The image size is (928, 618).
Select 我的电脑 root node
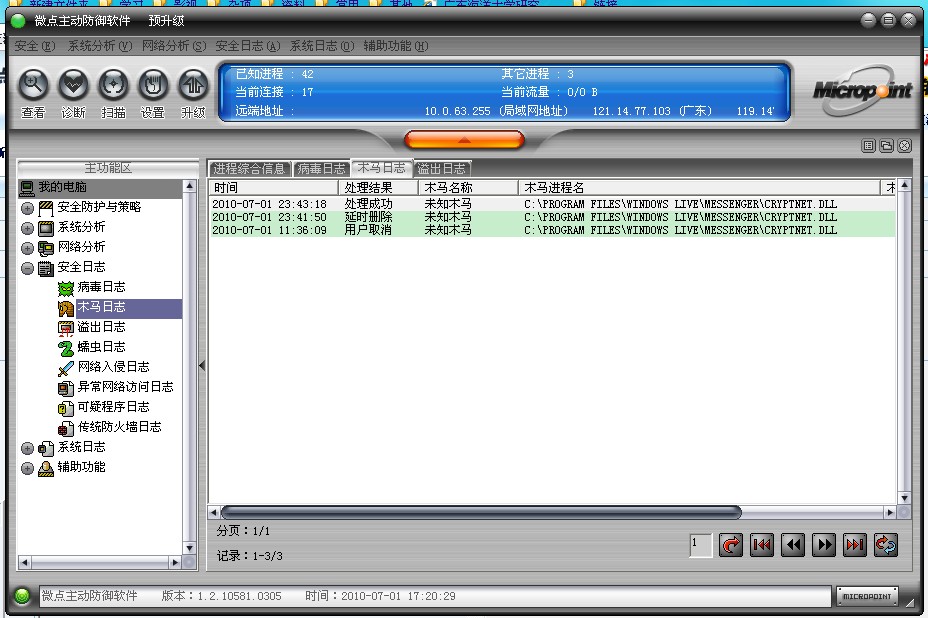[x=62, y=188]
